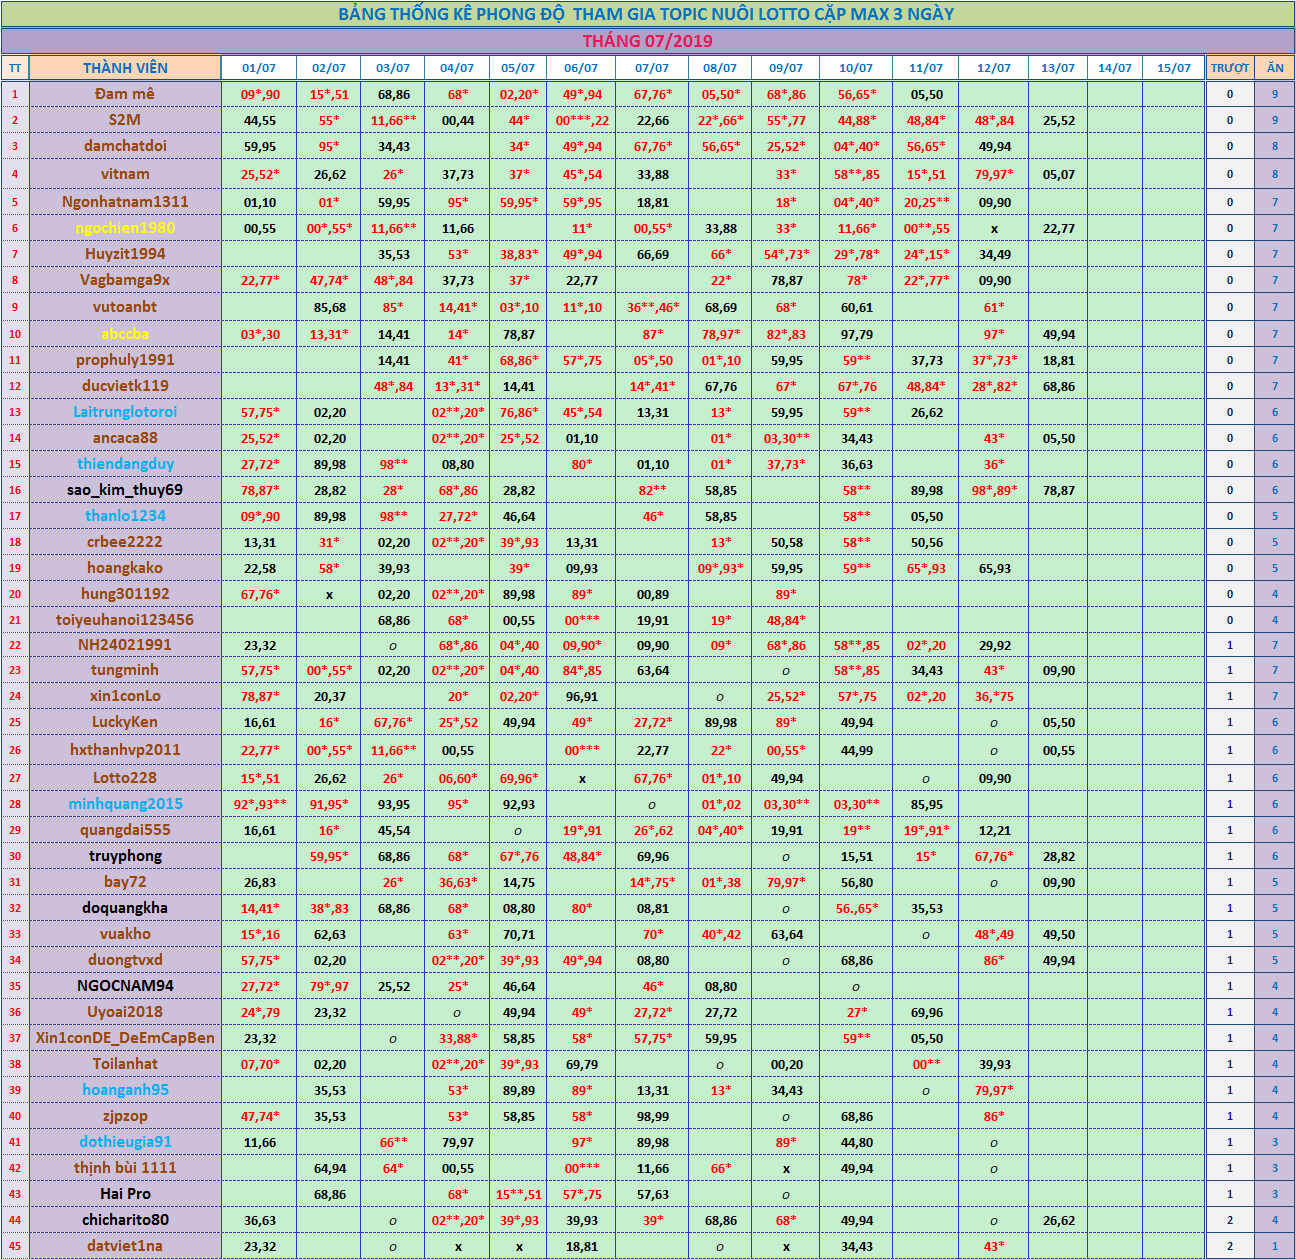Select member name Huyzit1994

(x=125, y=254)
